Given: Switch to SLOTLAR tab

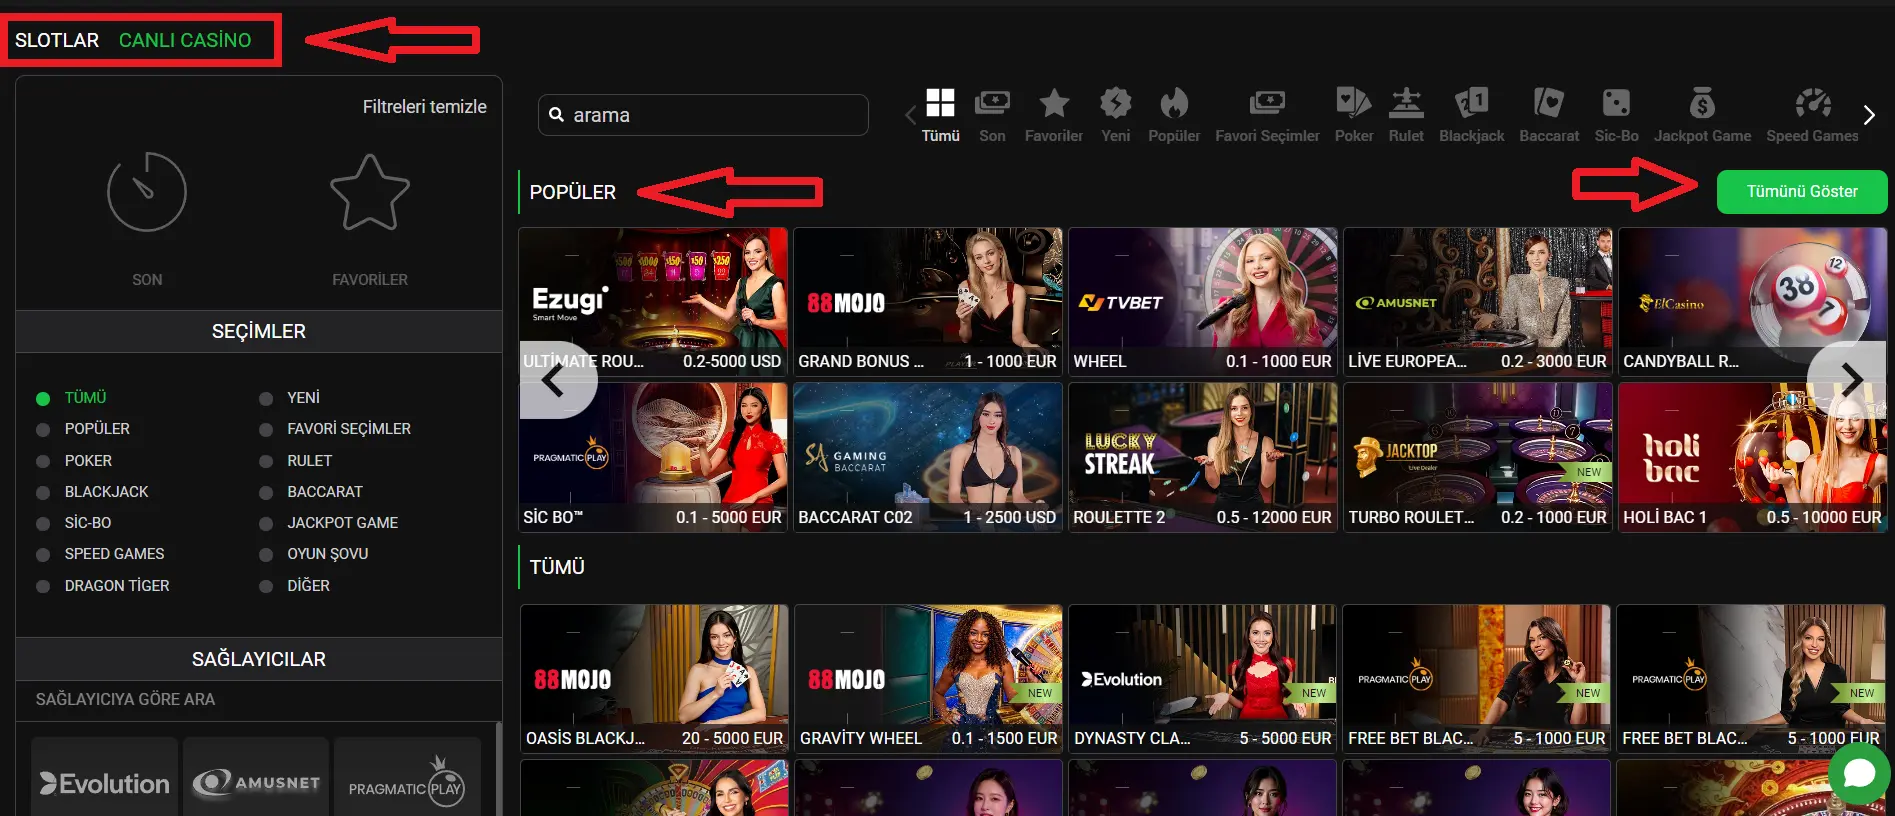Looking at the screenshot, I should 57,40.
